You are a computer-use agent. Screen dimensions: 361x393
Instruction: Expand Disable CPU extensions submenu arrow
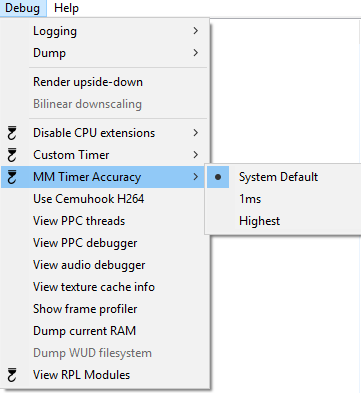click(x=196, y=133)
